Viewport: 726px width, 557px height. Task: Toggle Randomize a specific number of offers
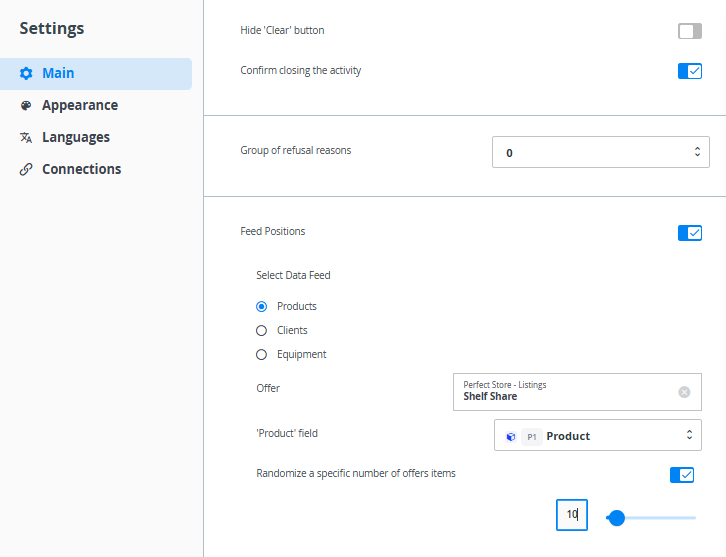682,475
